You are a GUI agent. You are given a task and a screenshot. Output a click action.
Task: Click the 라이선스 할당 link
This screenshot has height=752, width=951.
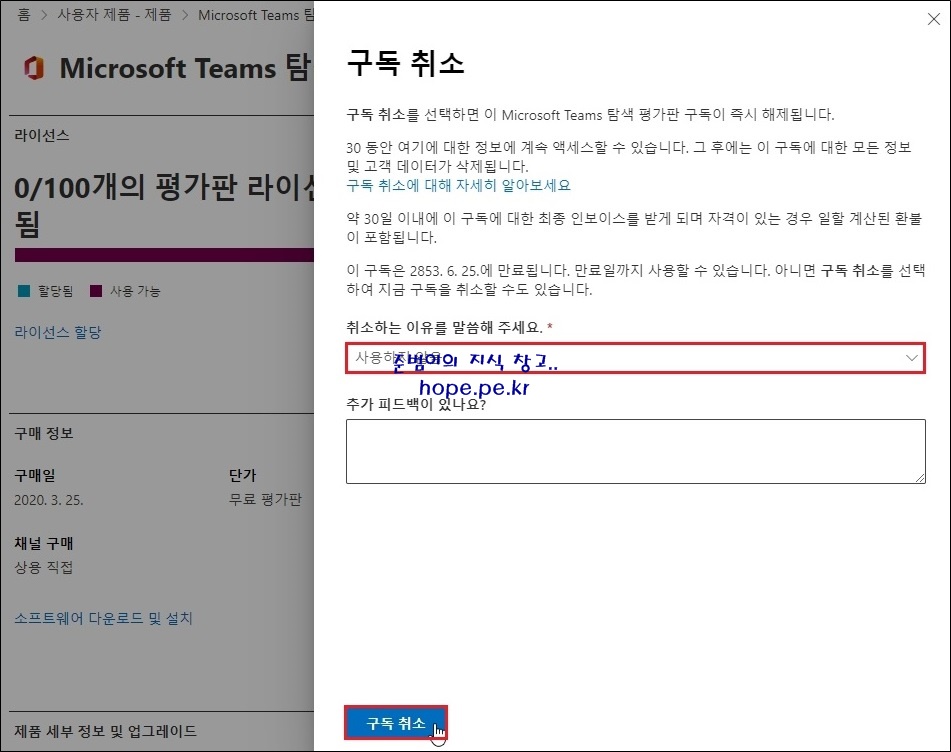58,332
